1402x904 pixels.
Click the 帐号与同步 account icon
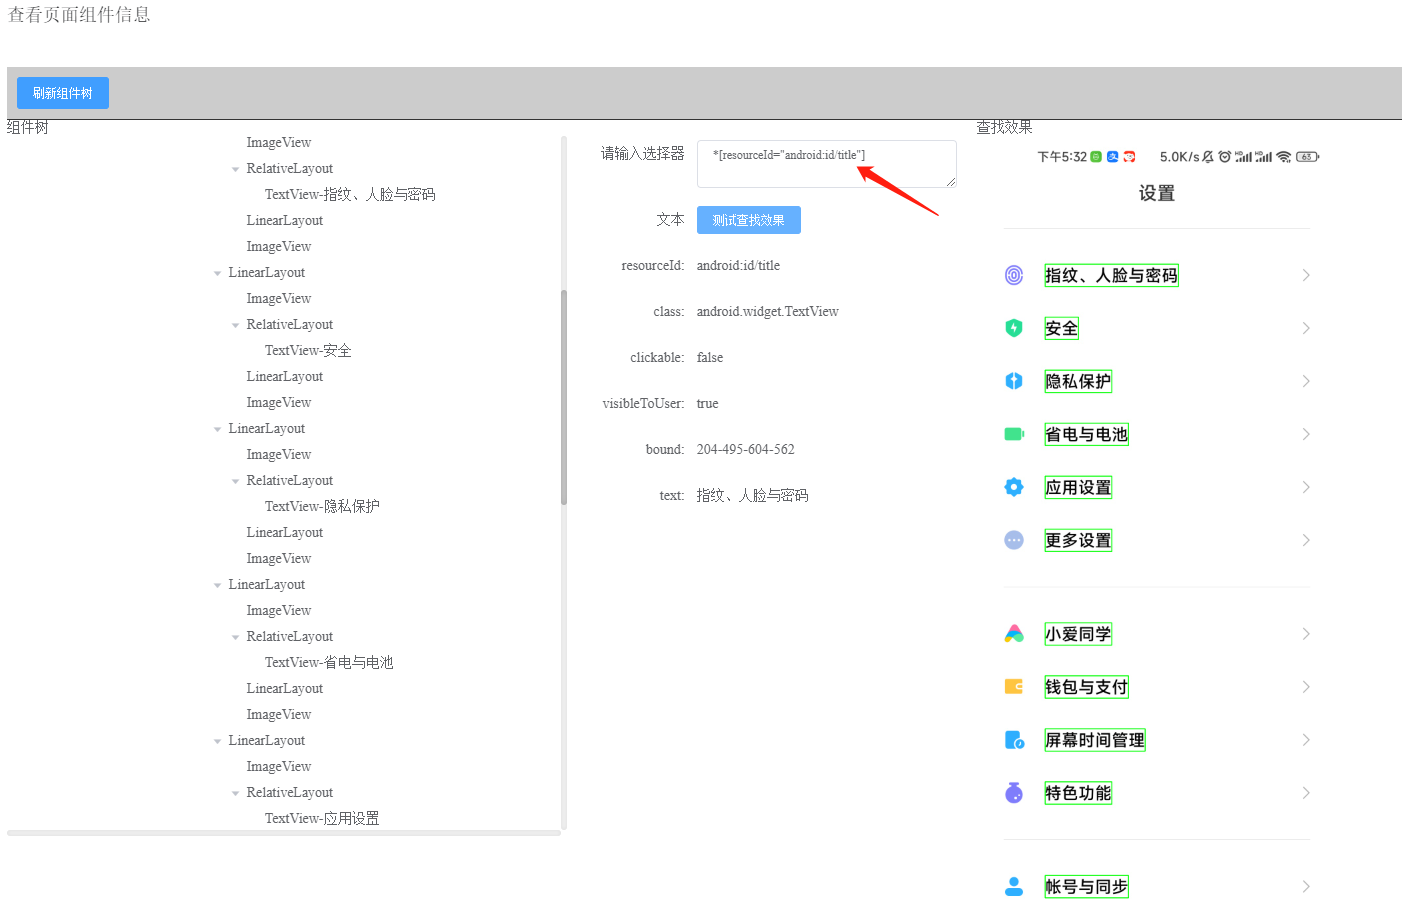click(x=1014, y=886)
